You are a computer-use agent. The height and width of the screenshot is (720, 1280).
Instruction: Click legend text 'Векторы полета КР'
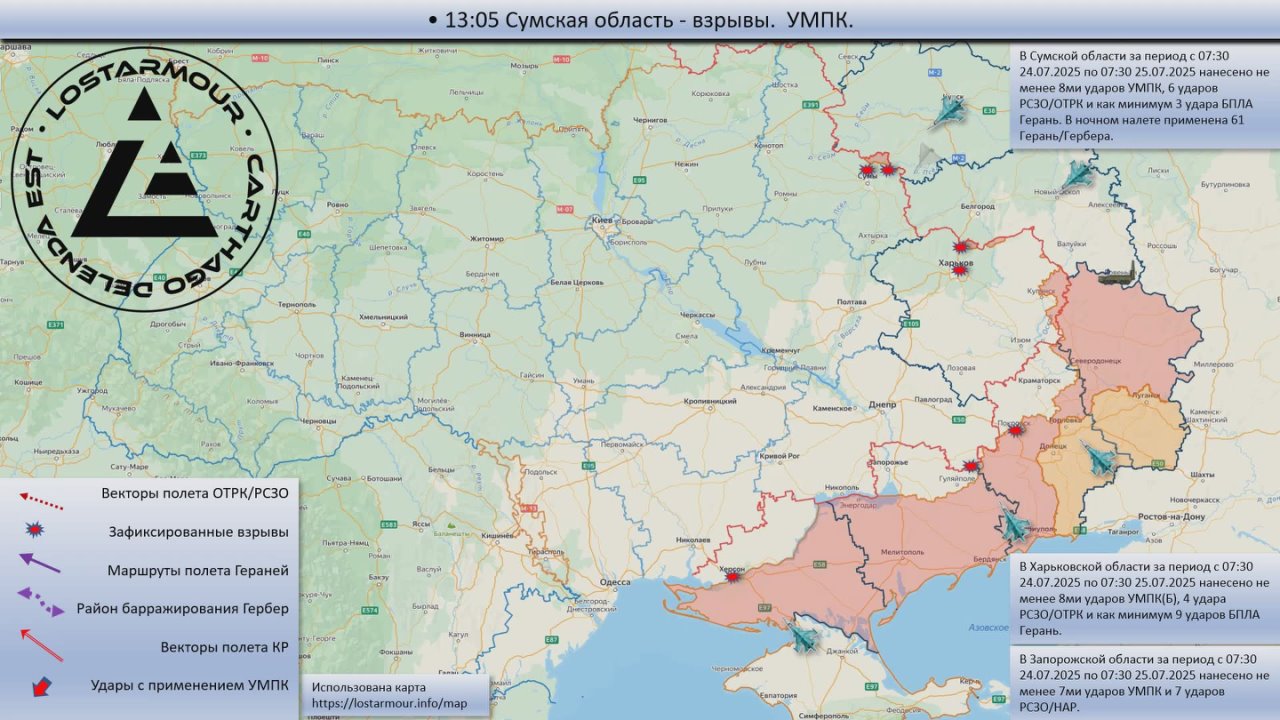coord(225,647)
